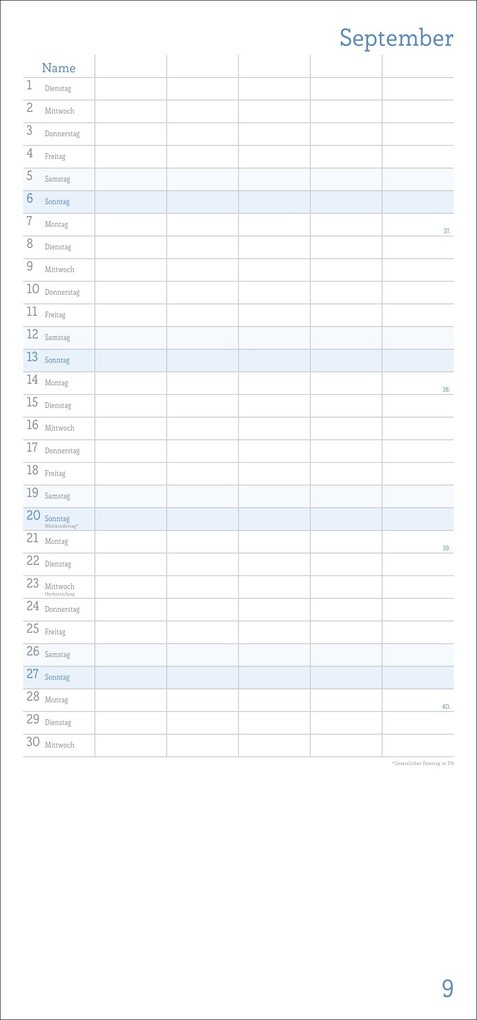
Task: Click the 1 Dienstag date cell
Action: [x=59, y=88]
